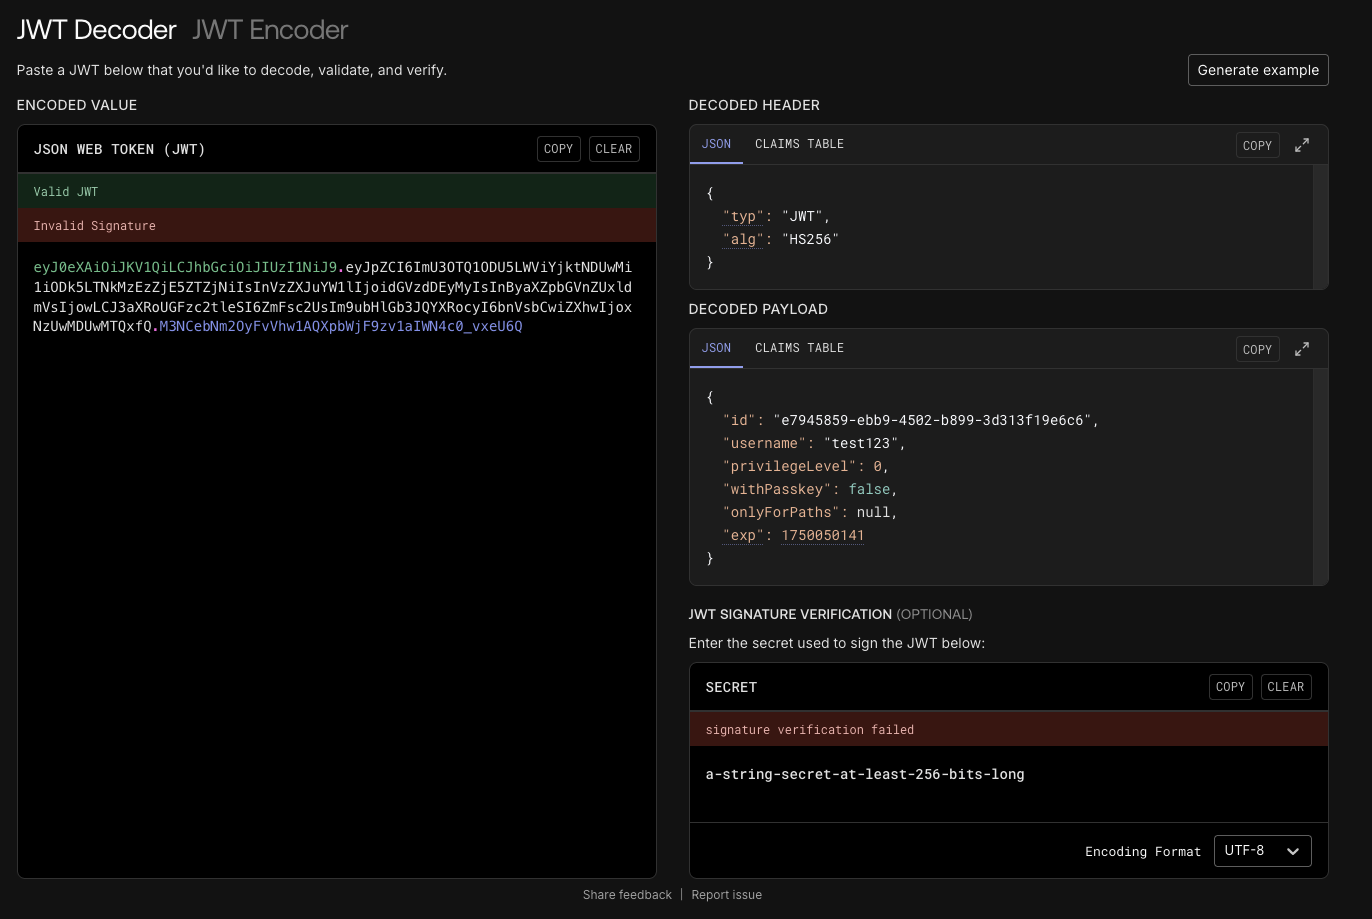Click the "alg" key in header JSON
Image resolution: width=1372 pixels, height=919 pixels.
[x=743, y=239]
